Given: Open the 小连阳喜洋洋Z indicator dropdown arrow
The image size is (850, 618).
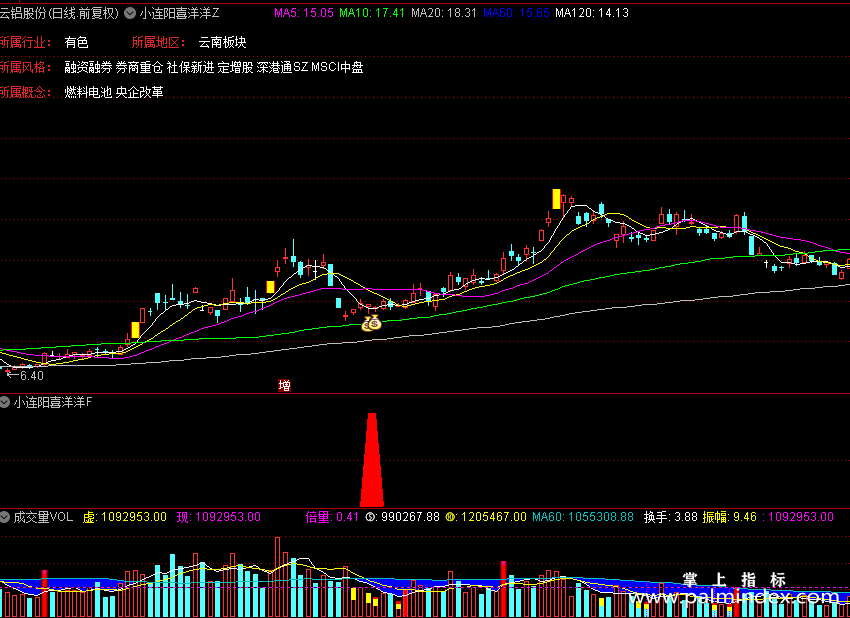Looking at the screenshot, I should (130, 13).
